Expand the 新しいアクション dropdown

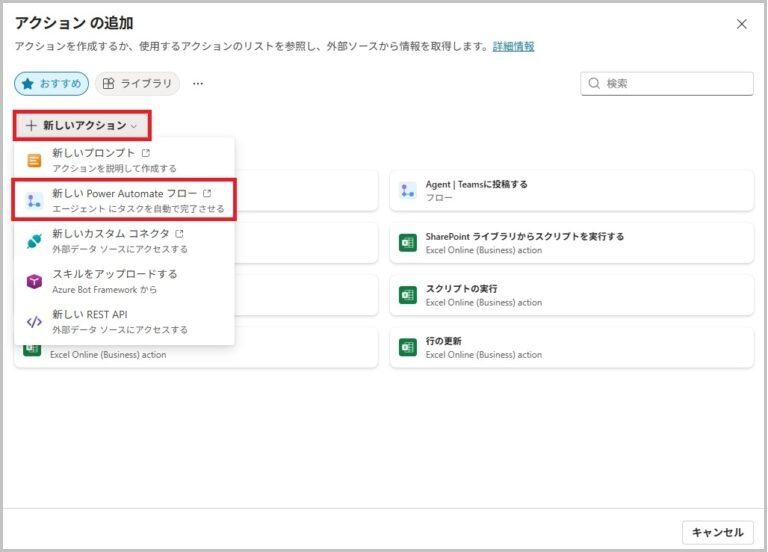point(82,125)
